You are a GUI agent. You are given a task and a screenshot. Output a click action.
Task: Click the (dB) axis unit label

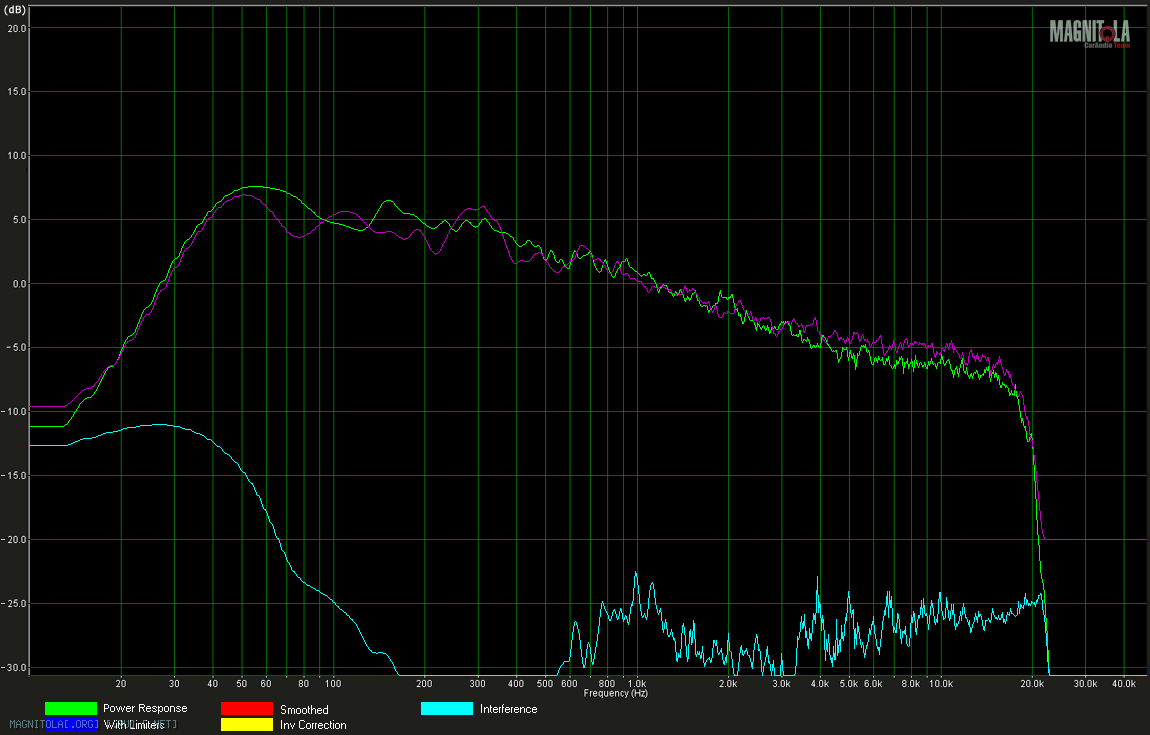pos(15,8)
